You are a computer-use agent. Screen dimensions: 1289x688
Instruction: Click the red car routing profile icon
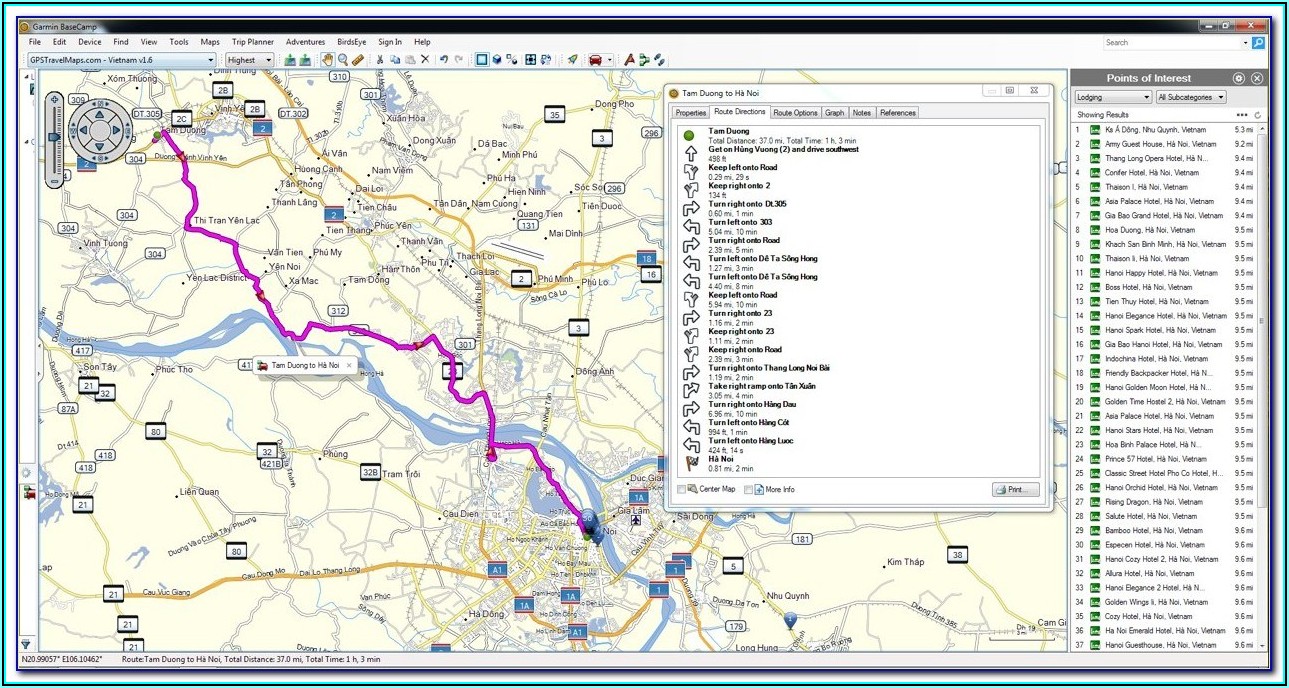click(x=596, y=60)
